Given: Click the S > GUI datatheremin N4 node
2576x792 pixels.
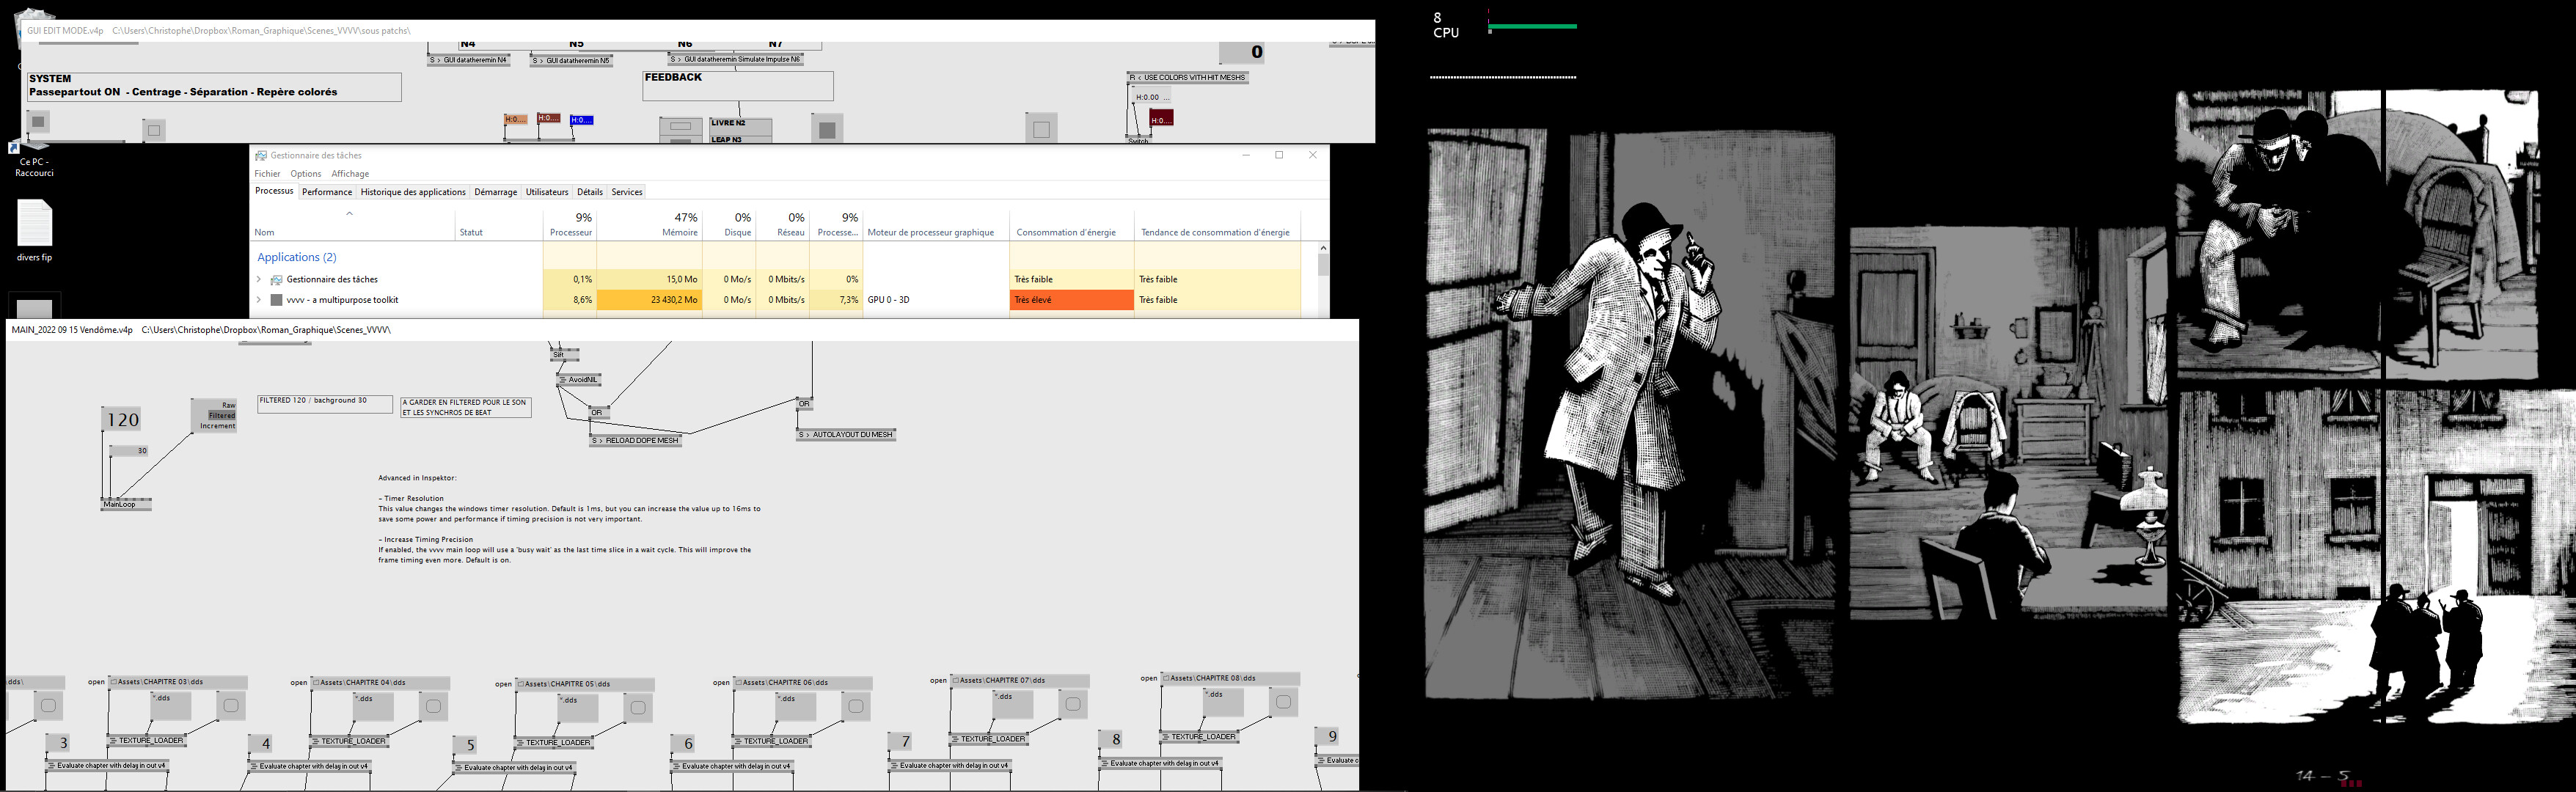Looking at the screenshot, I should pos(469,60).
